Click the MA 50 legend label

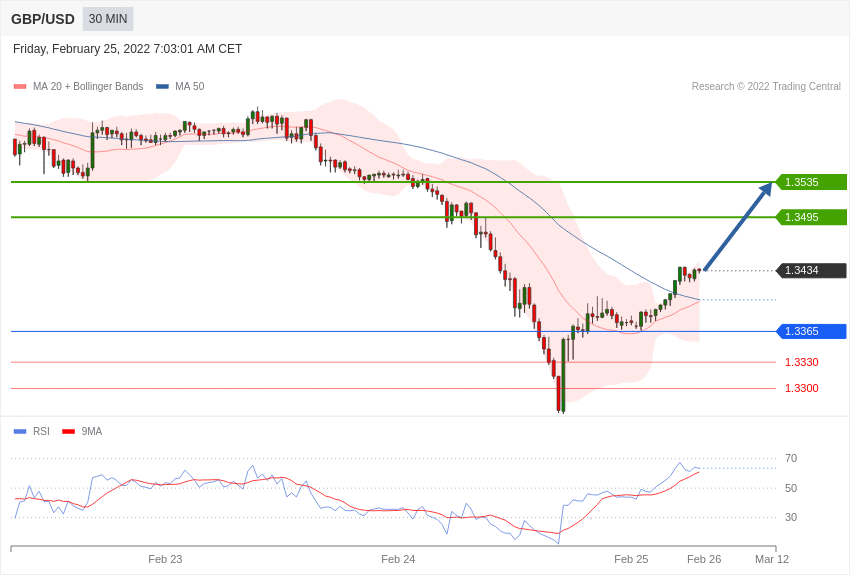(190, 86)
